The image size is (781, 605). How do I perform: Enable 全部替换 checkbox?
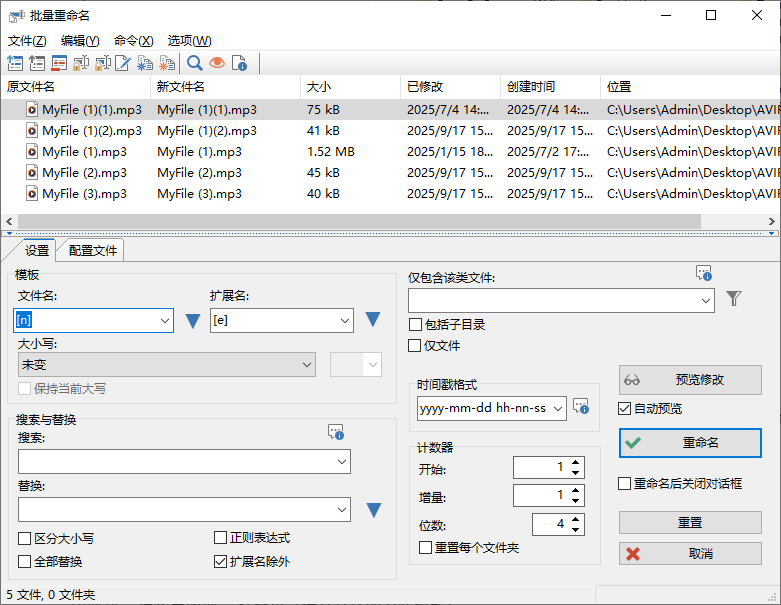coord(24,562)
